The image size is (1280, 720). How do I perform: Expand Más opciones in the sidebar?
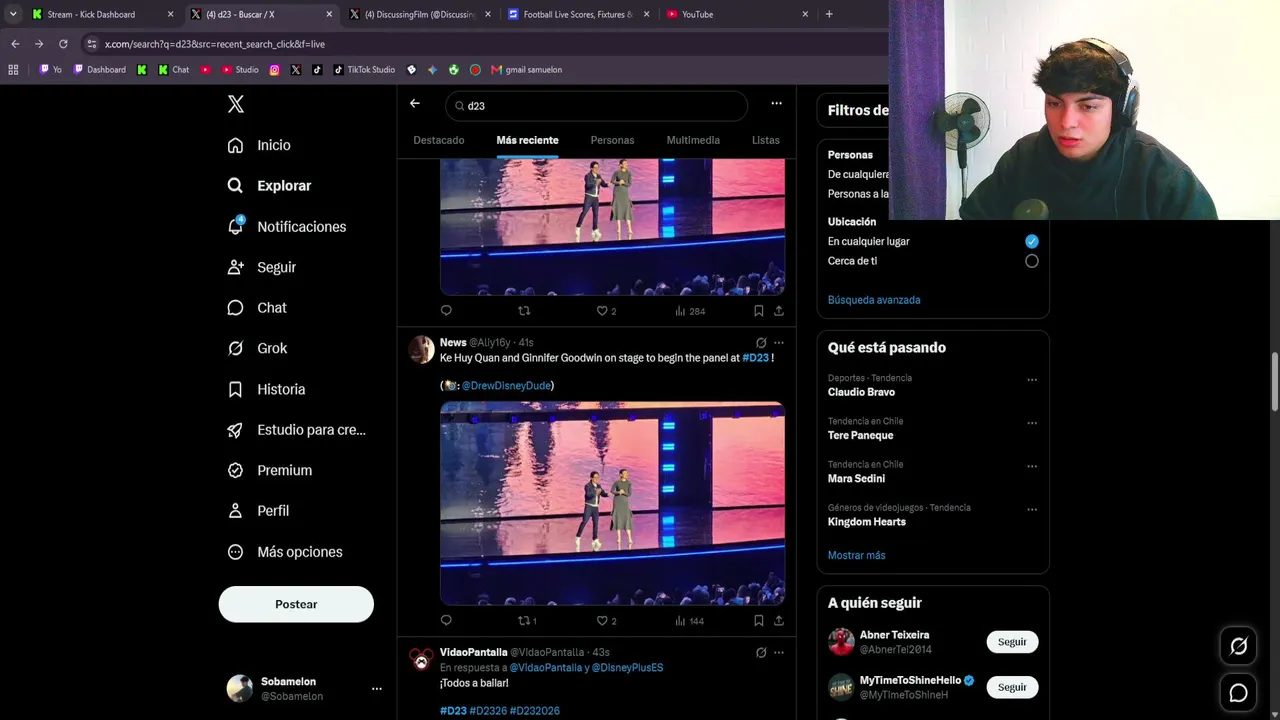(285, 552)
